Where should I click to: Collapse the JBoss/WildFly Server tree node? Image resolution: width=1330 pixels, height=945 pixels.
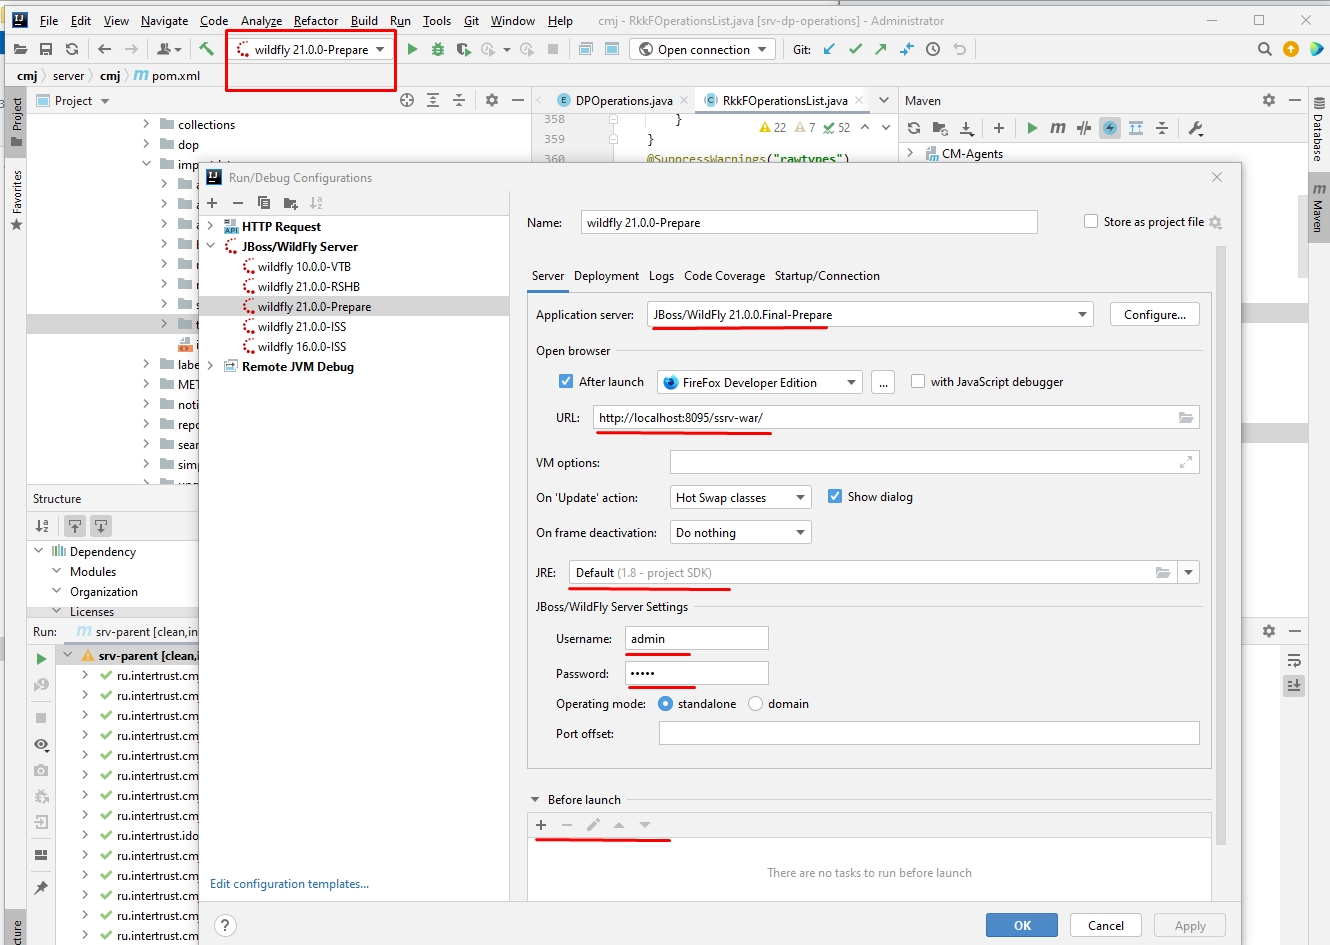[x=211, y=246]
